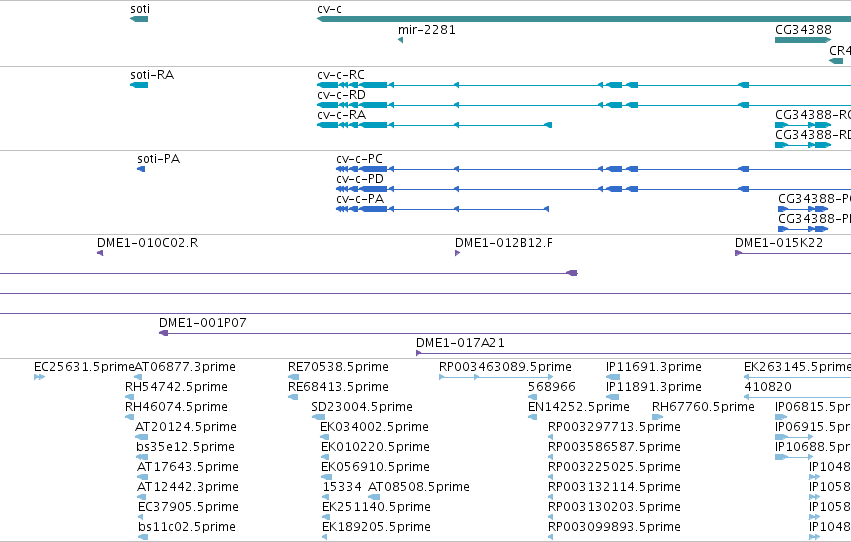Click the SD23004.5prime EST glyph
851x542 pixels.
pos(318,417)
